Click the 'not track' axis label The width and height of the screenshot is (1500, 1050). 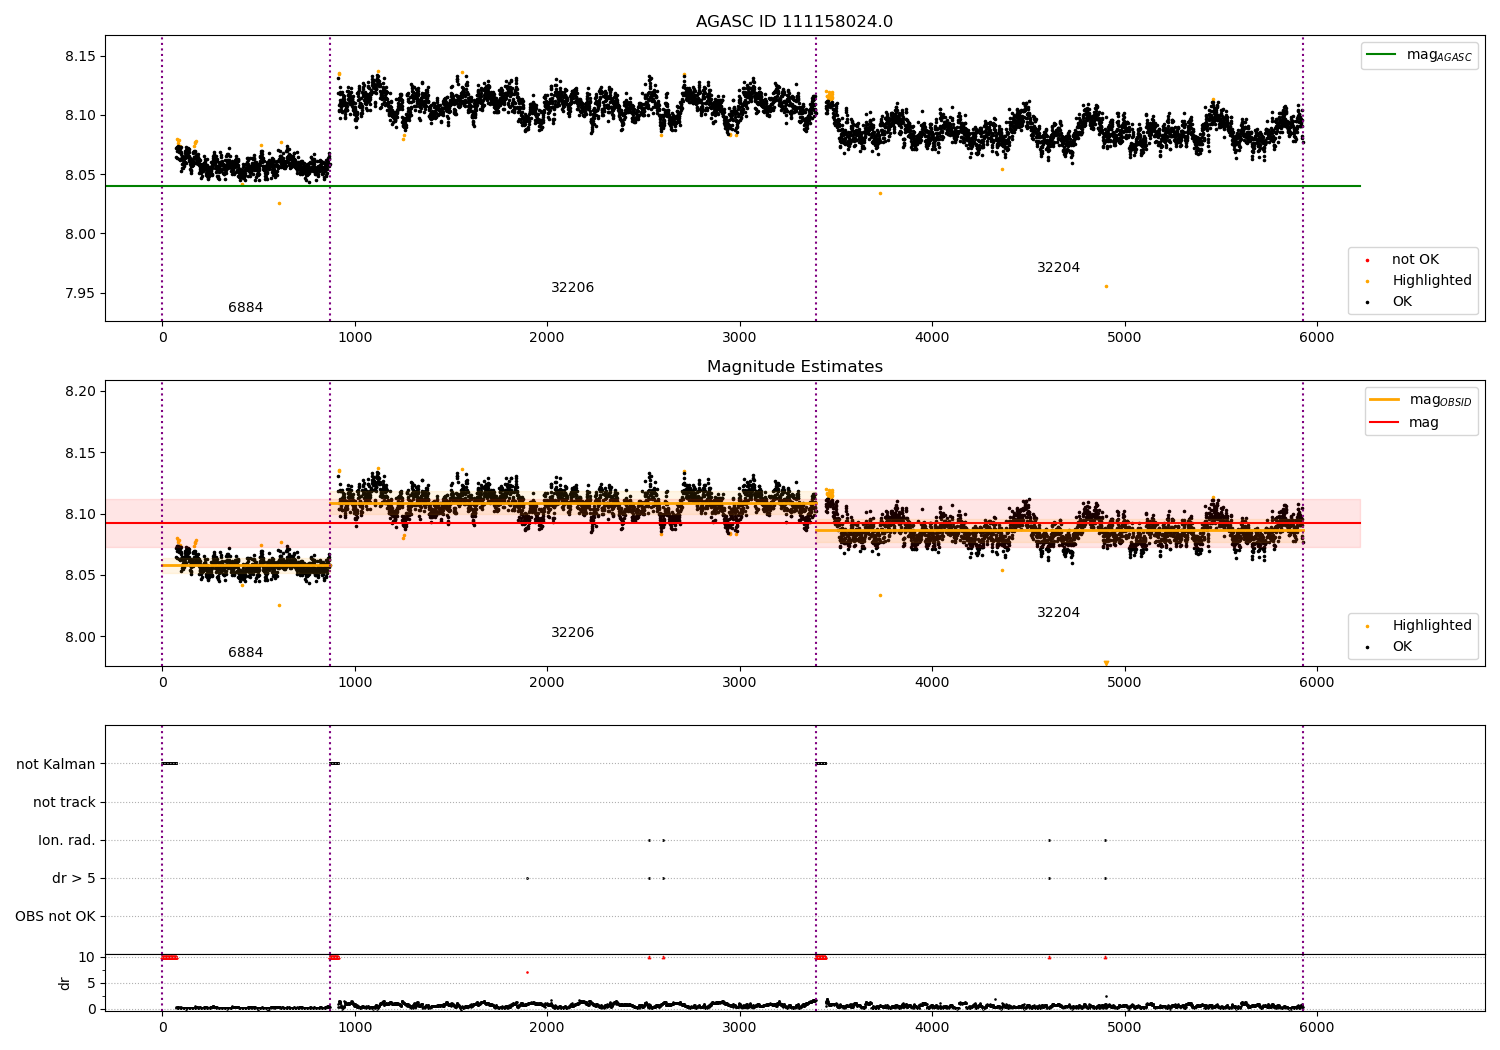(64, 802)
